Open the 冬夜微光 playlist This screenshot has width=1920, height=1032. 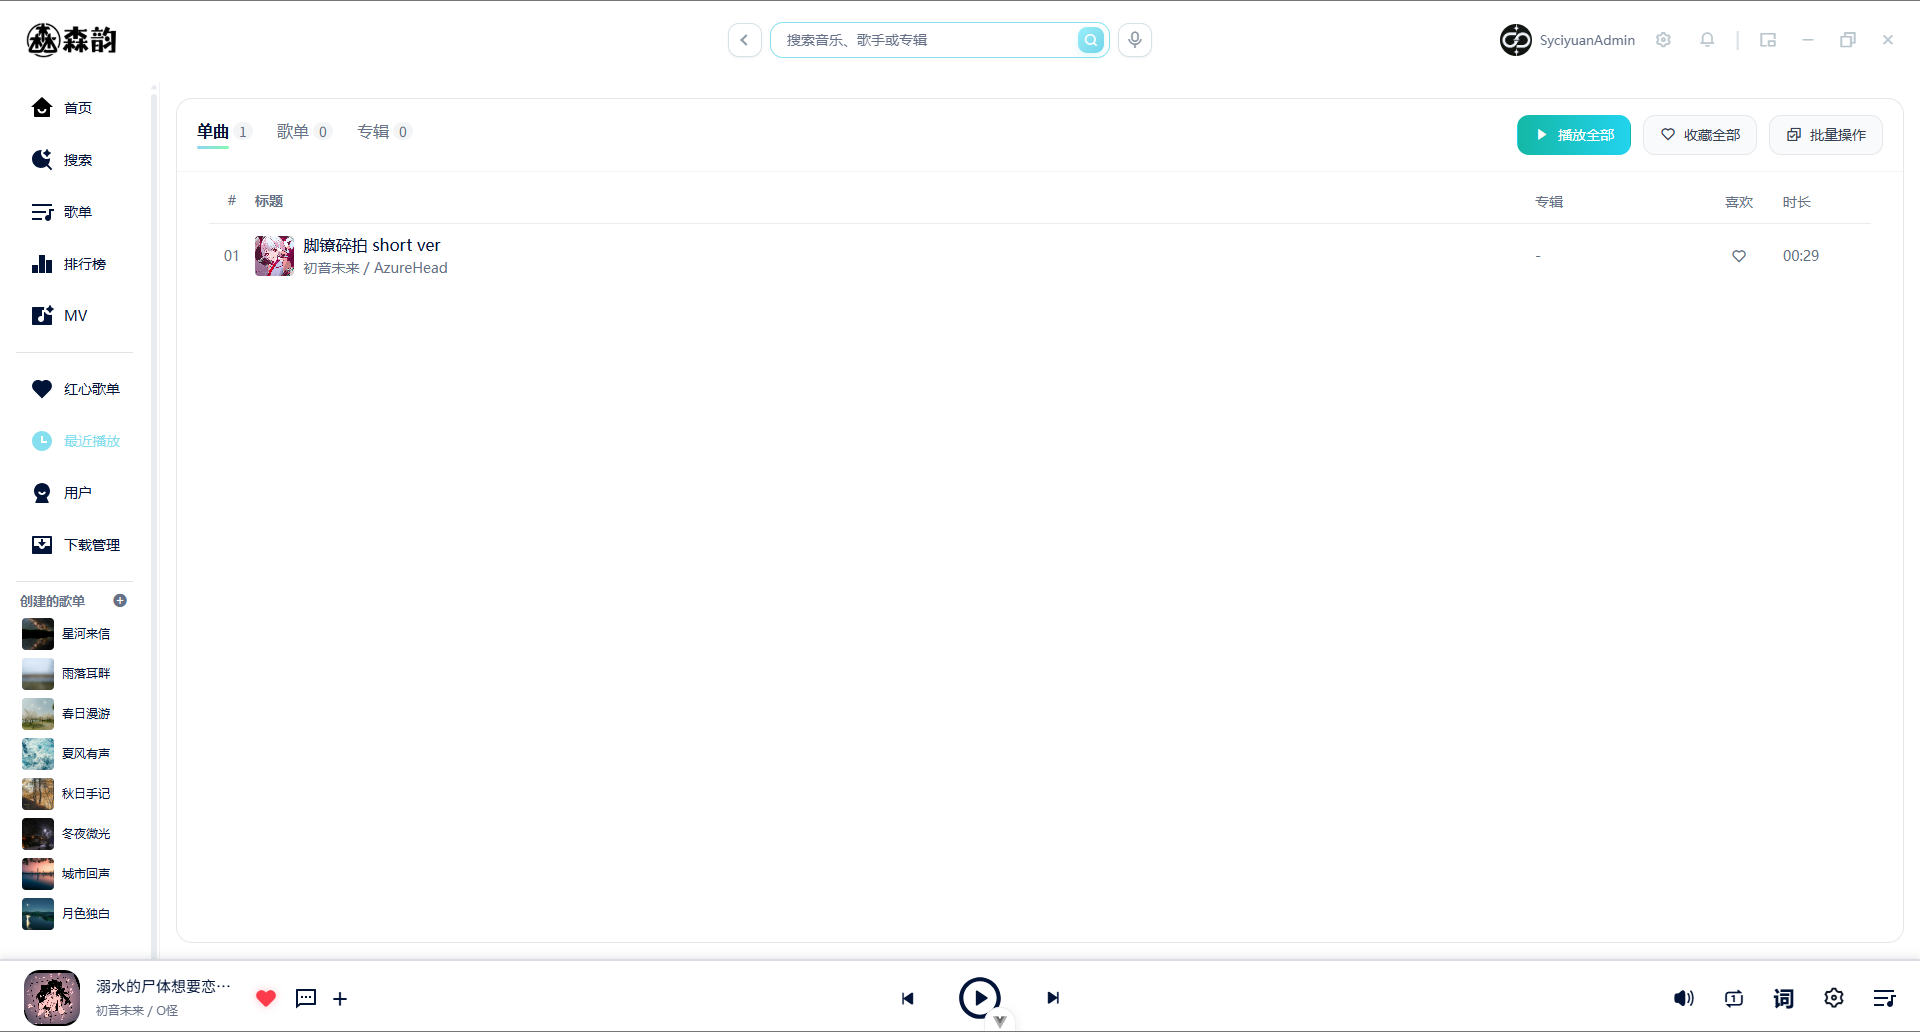tap(68, 834)
